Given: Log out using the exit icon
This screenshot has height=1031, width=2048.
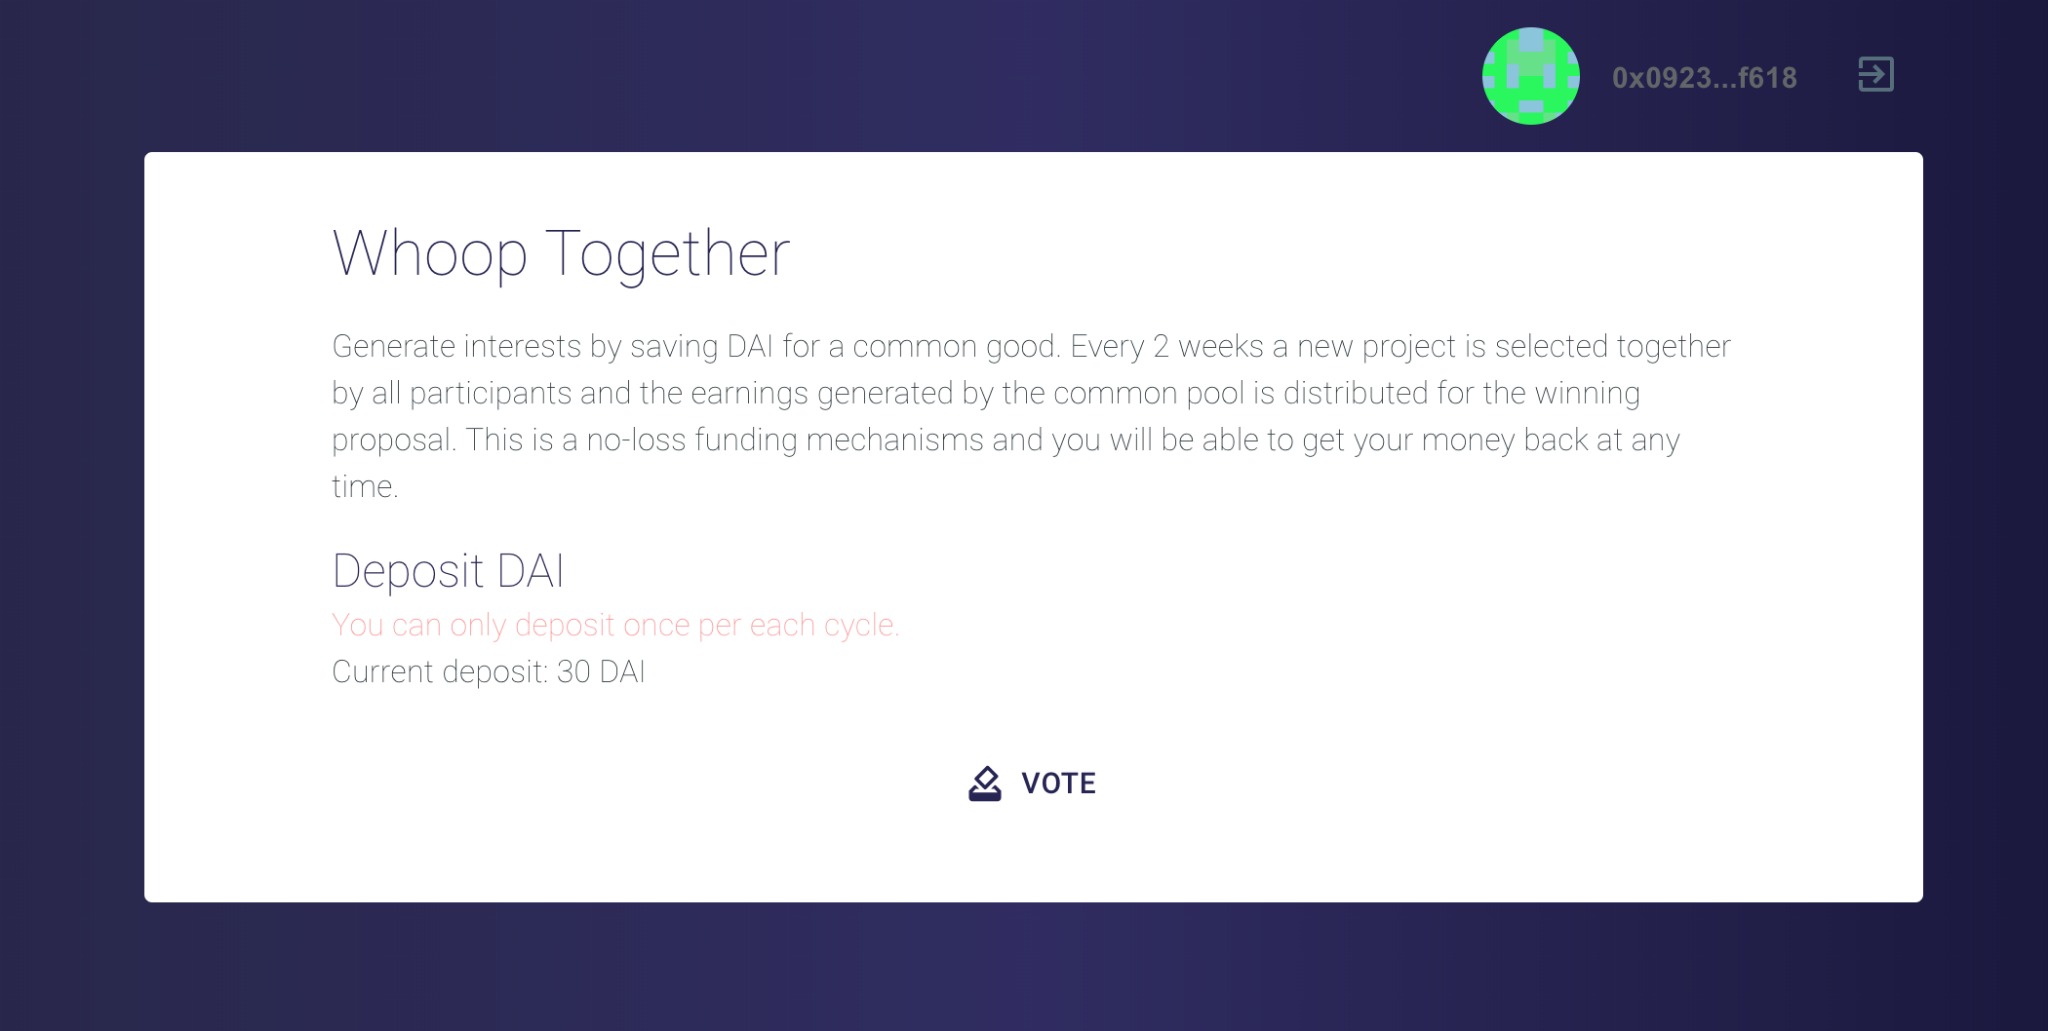Looking at the screenshot, I should pyautogui.click(x=1875, y=74).
